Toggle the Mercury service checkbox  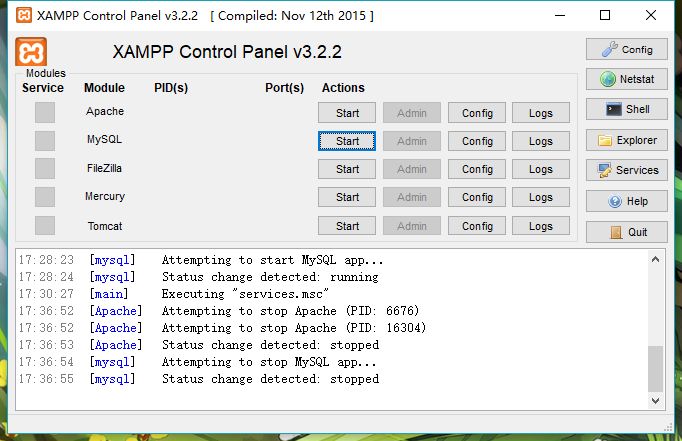click(x=45, y=197)
